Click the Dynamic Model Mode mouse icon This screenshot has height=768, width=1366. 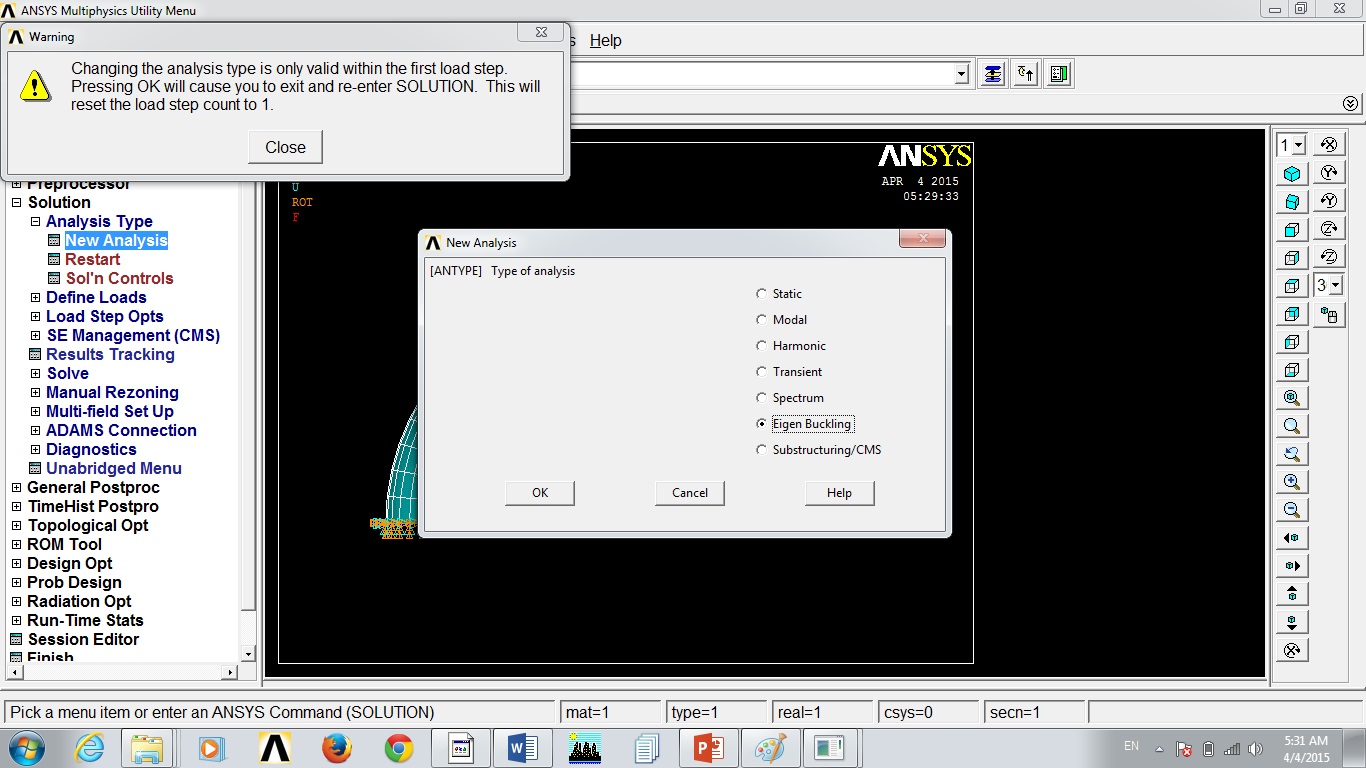click(1329, 316)
